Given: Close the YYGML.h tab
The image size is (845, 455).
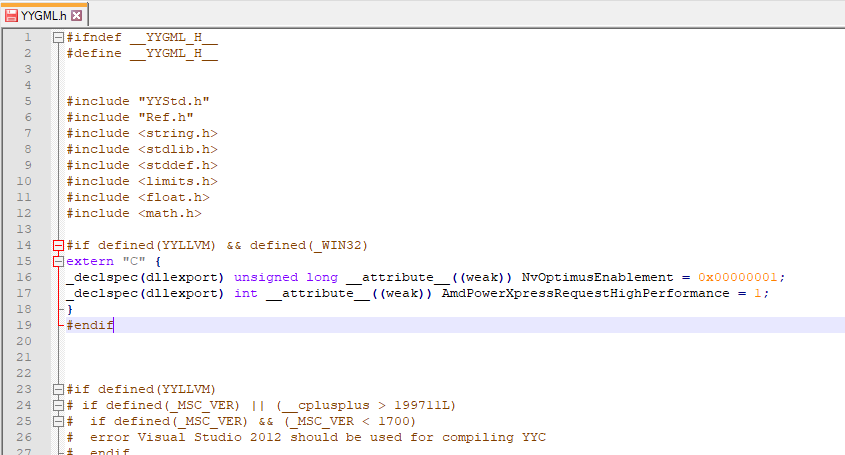Looking at the screenshot, I should click(76, 15).
